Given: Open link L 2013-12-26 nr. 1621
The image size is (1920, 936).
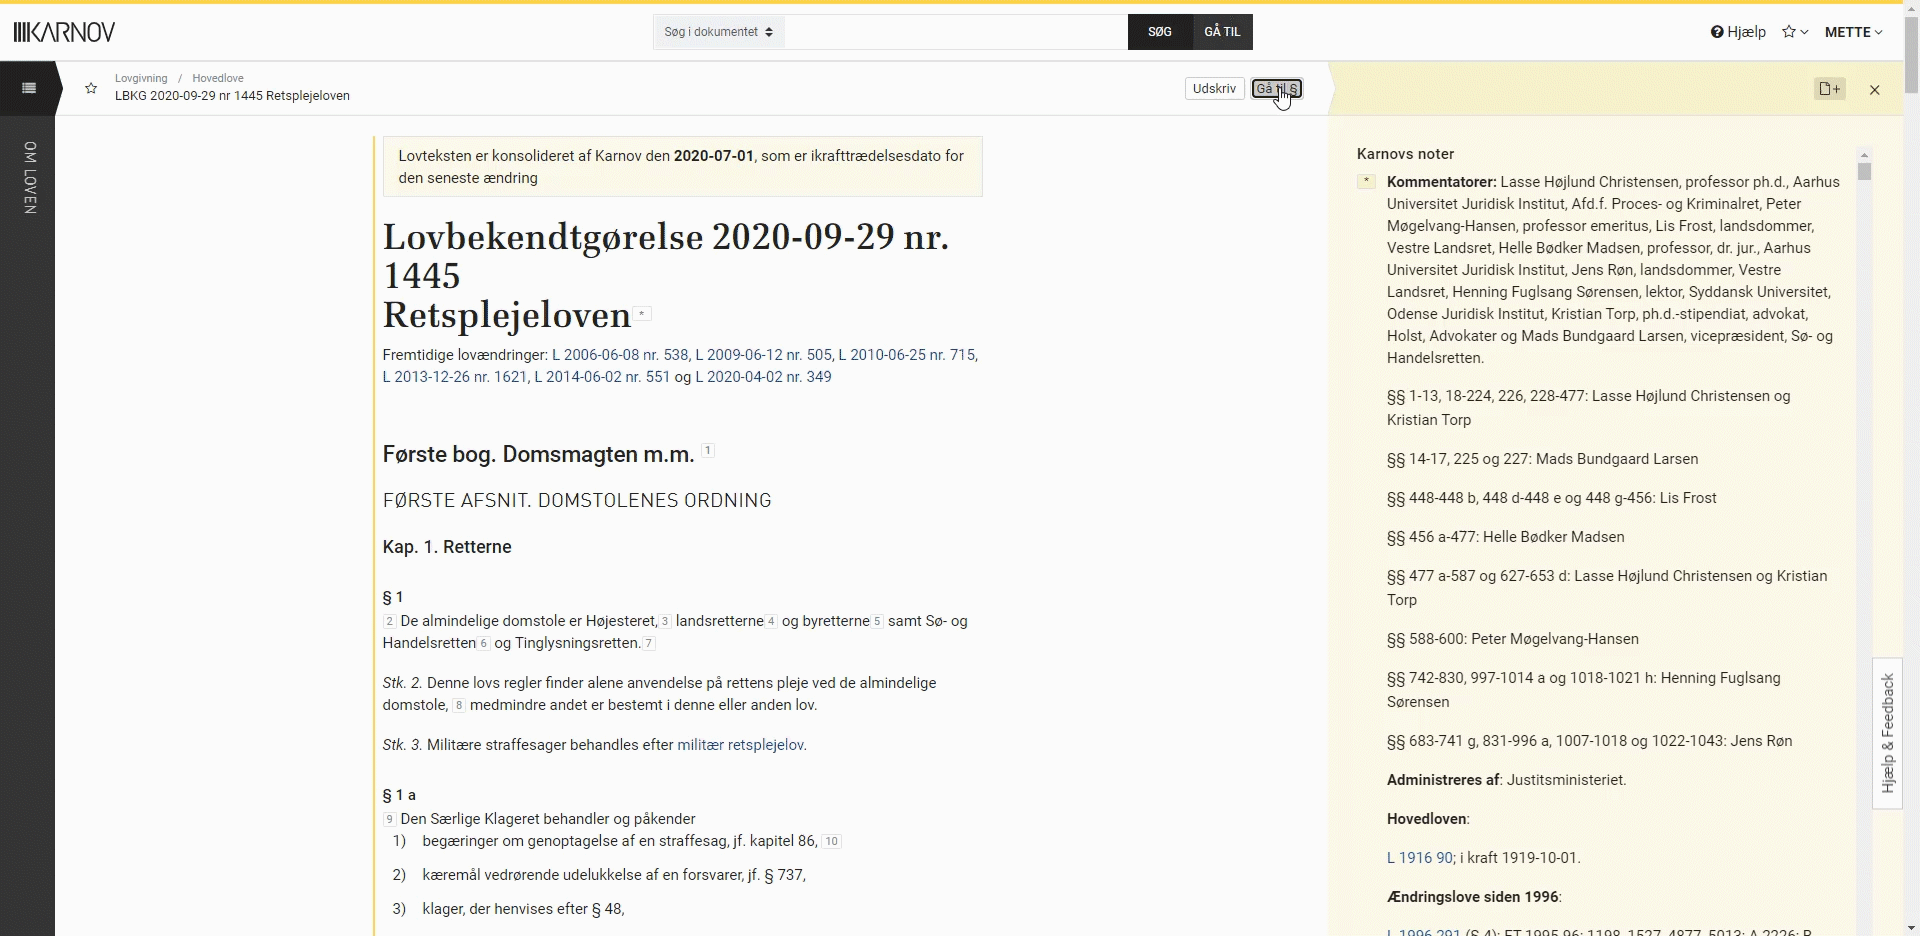Looking at the screenshot, I should 455,377.
